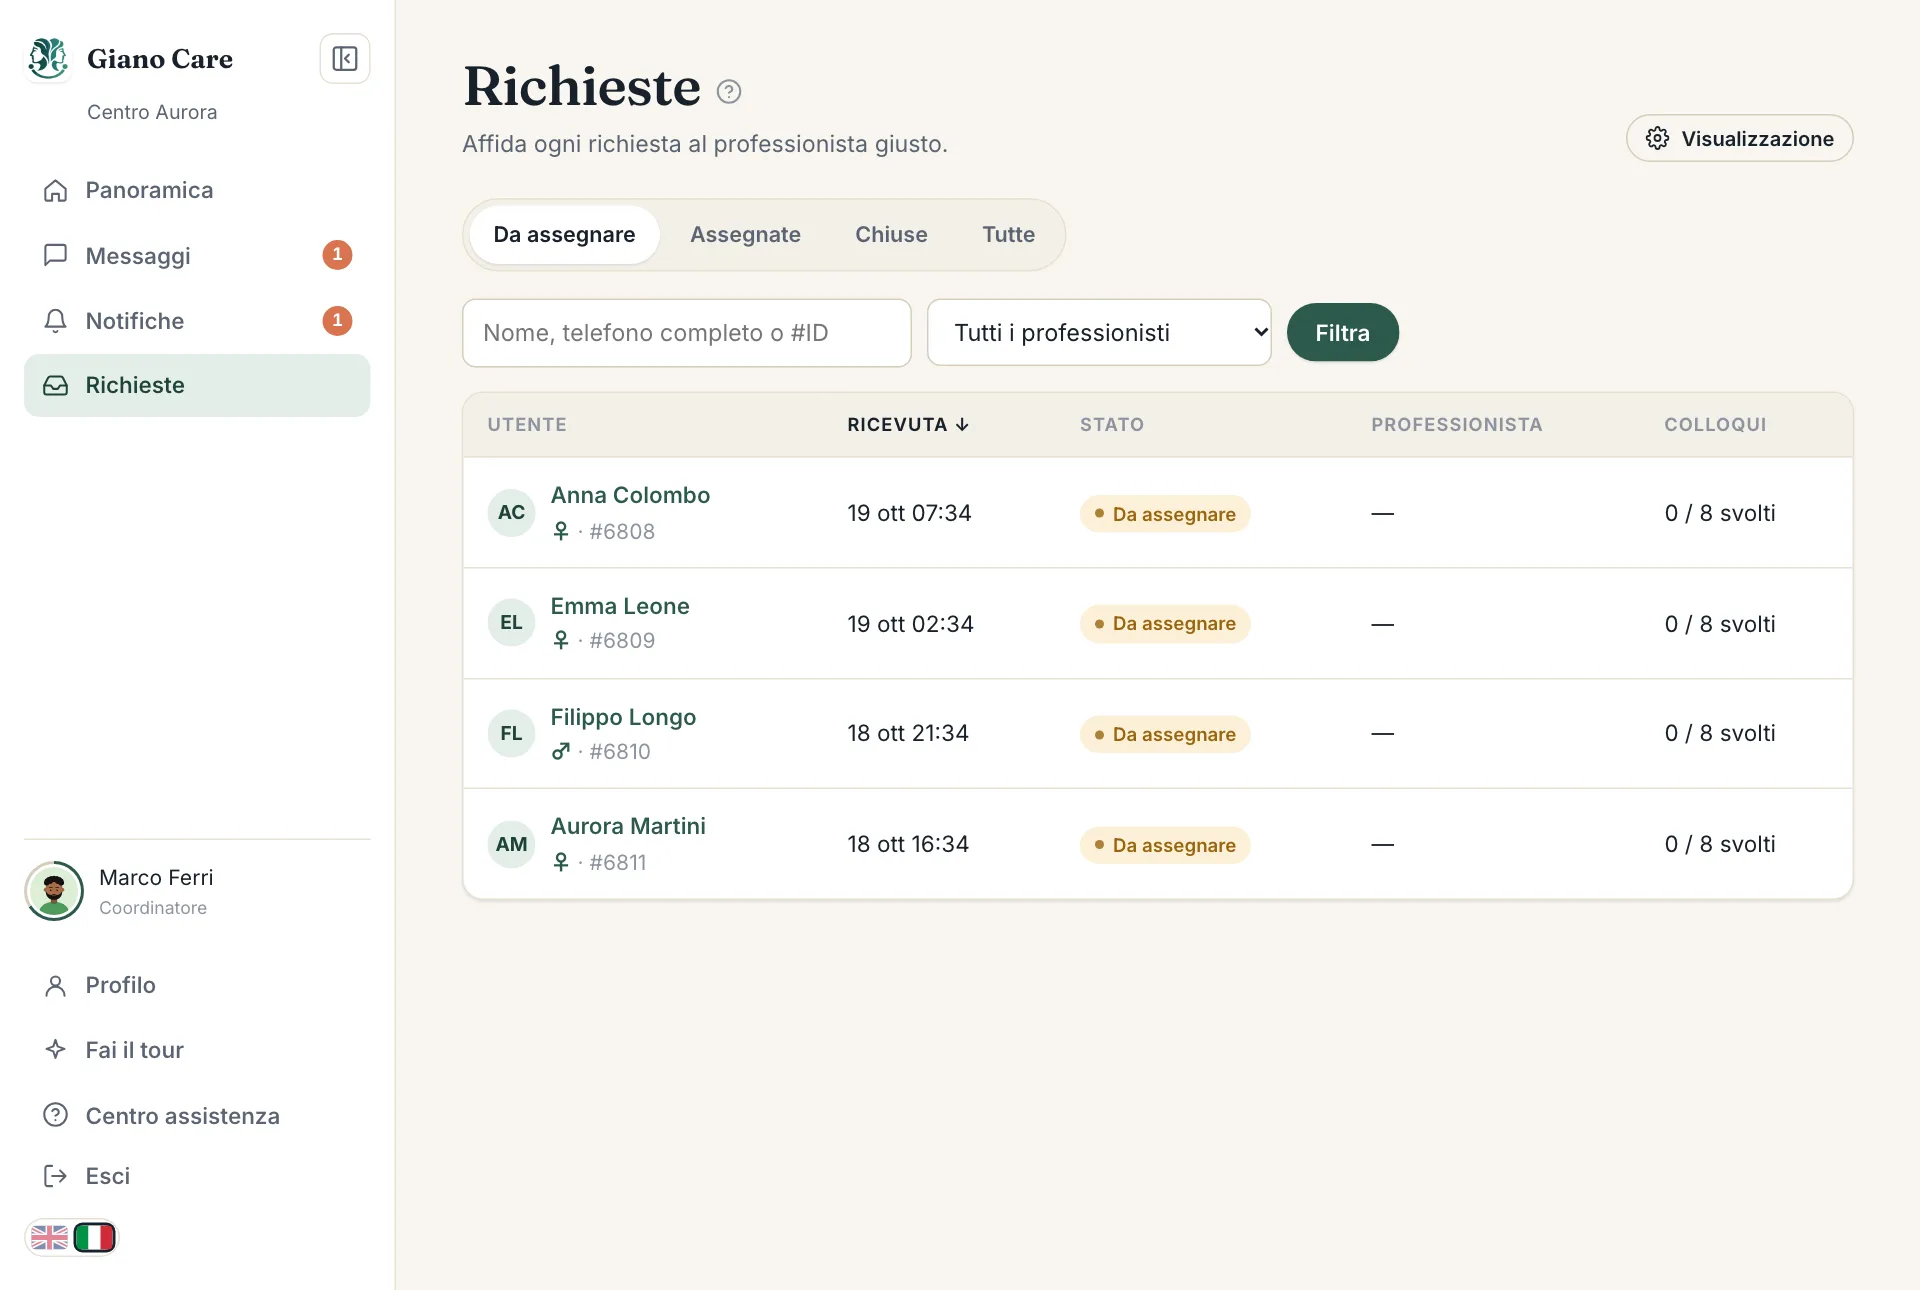Image resolution: width=1920 pixels, height=1290 pixels.
Task: Click Anna Colombo's Da assegnare status badge
Action: pyautogui.click(x=1165, y=514)
